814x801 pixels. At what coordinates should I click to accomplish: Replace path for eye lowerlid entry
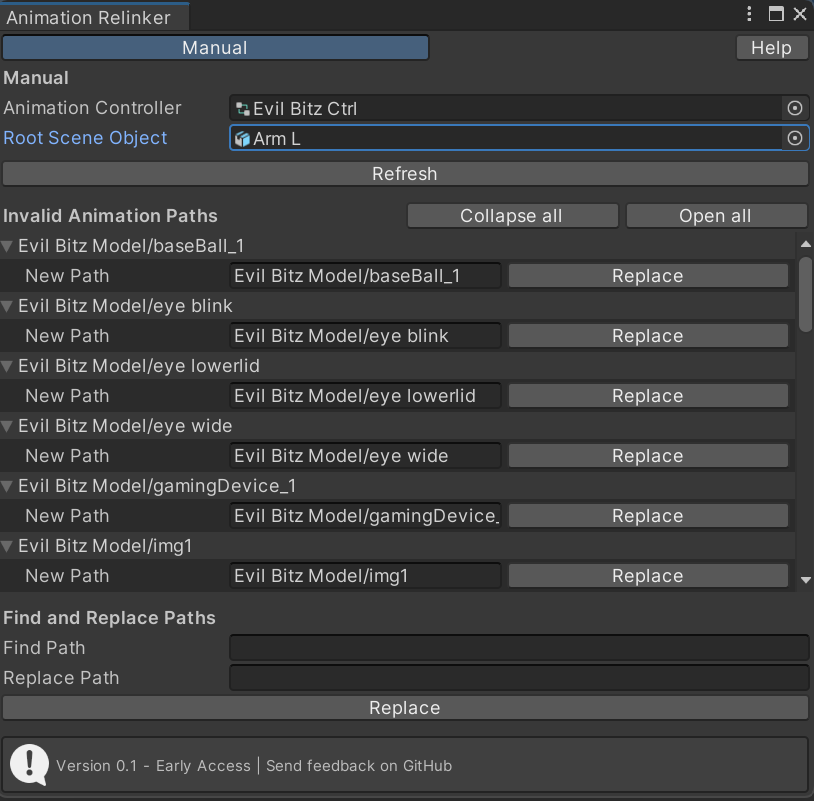coord(648,396)
